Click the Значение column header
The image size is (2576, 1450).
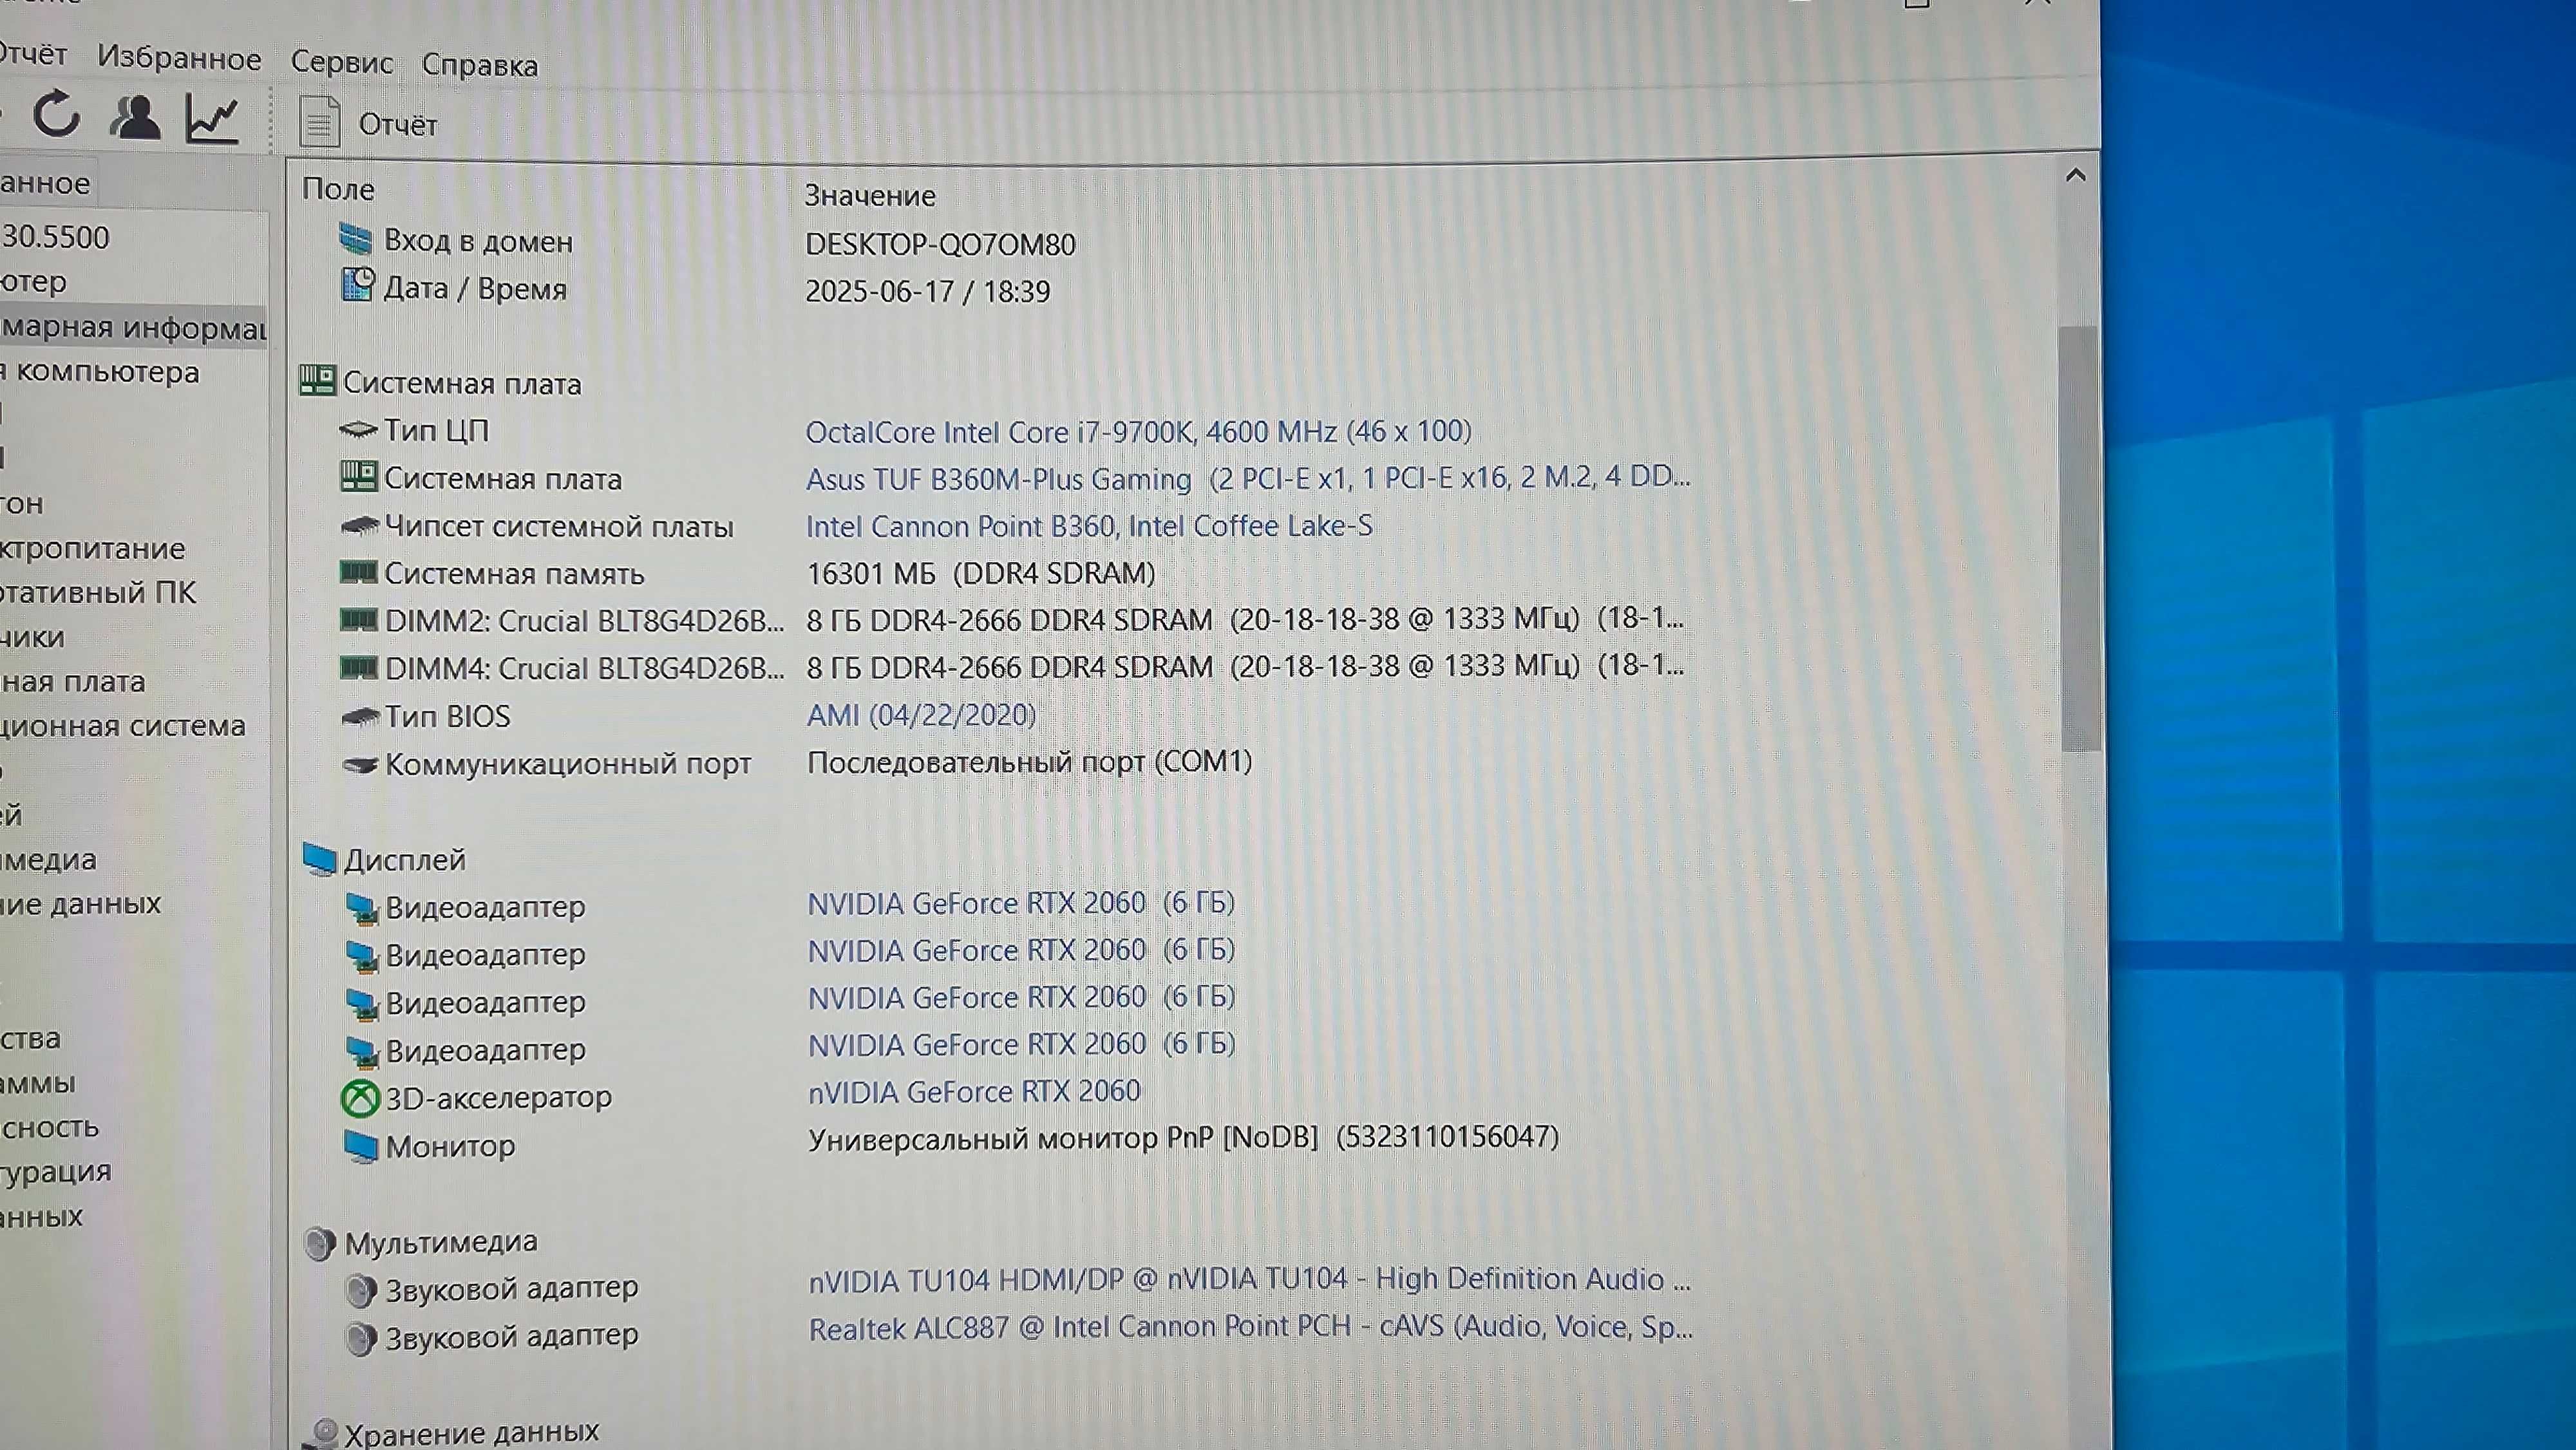pyautogui.click(x=870, y=195)
